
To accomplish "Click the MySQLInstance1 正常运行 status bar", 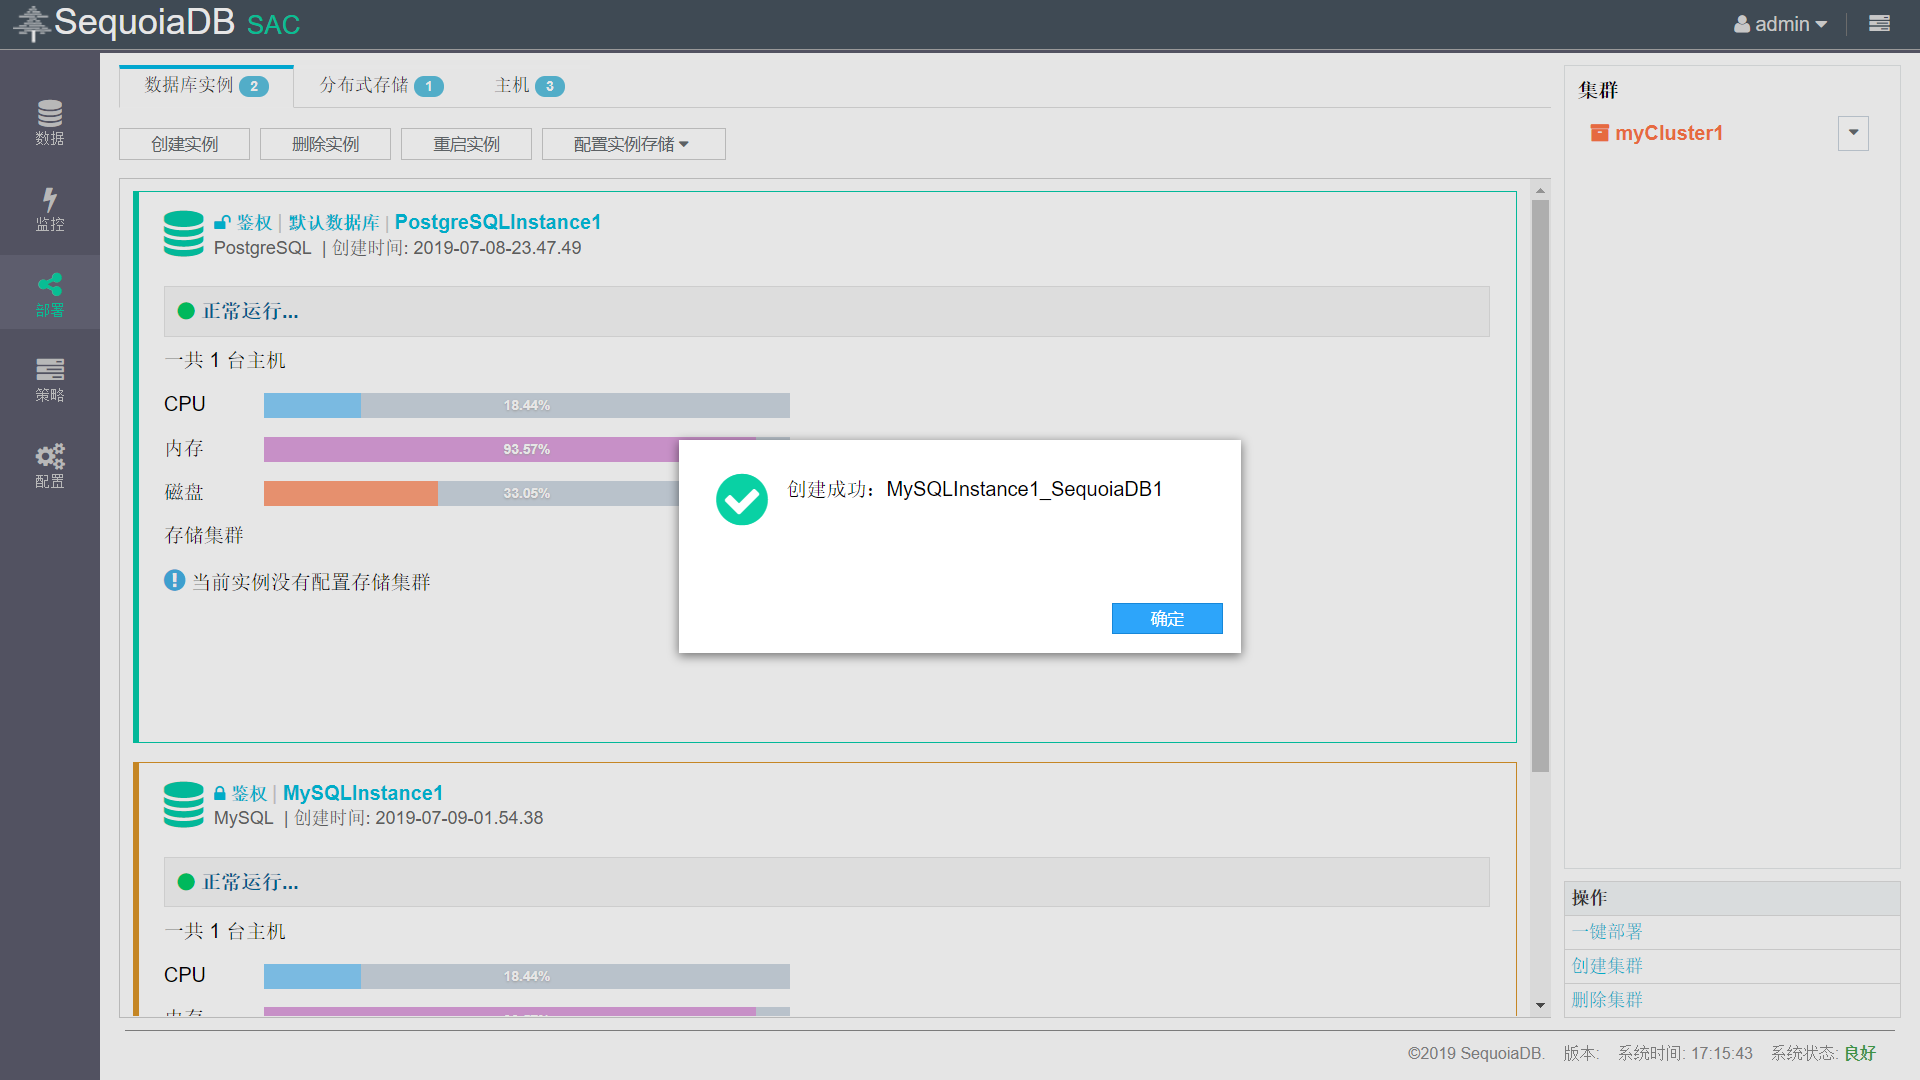I will point(827,882).
